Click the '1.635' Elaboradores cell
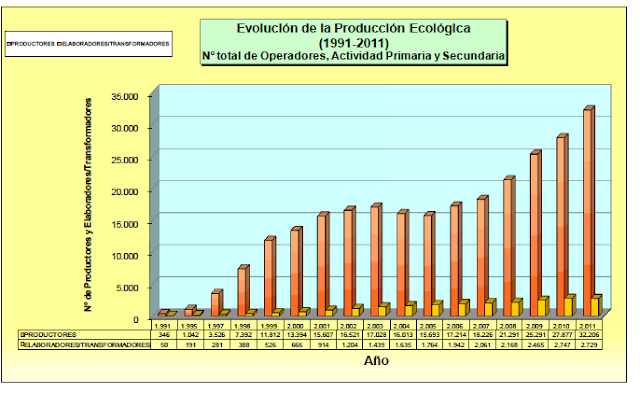Viewport: 640px width, 393px height. pos(403,345)
